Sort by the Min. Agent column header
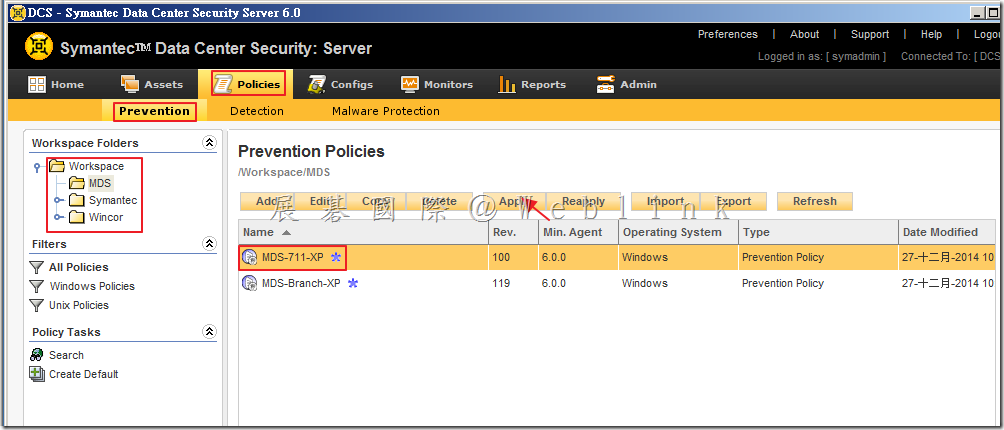1004x430 pixels. coord(578,232)
